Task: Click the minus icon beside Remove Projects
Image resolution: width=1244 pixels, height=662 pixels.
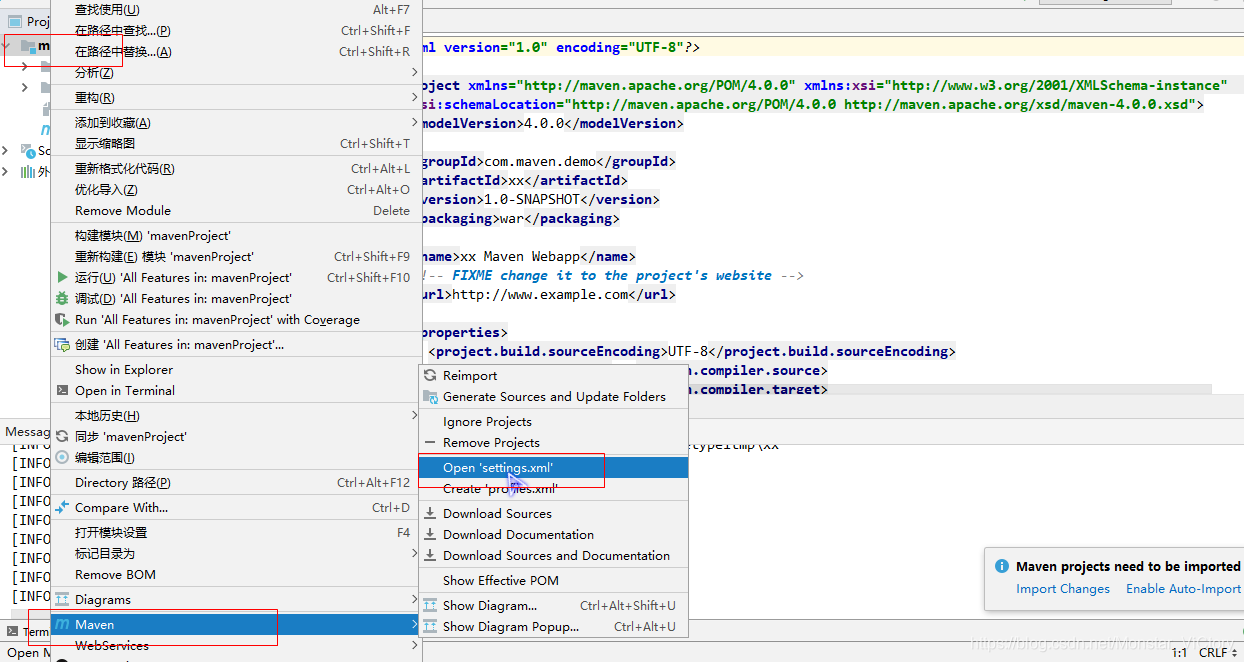Action: [x=431, y=442]
